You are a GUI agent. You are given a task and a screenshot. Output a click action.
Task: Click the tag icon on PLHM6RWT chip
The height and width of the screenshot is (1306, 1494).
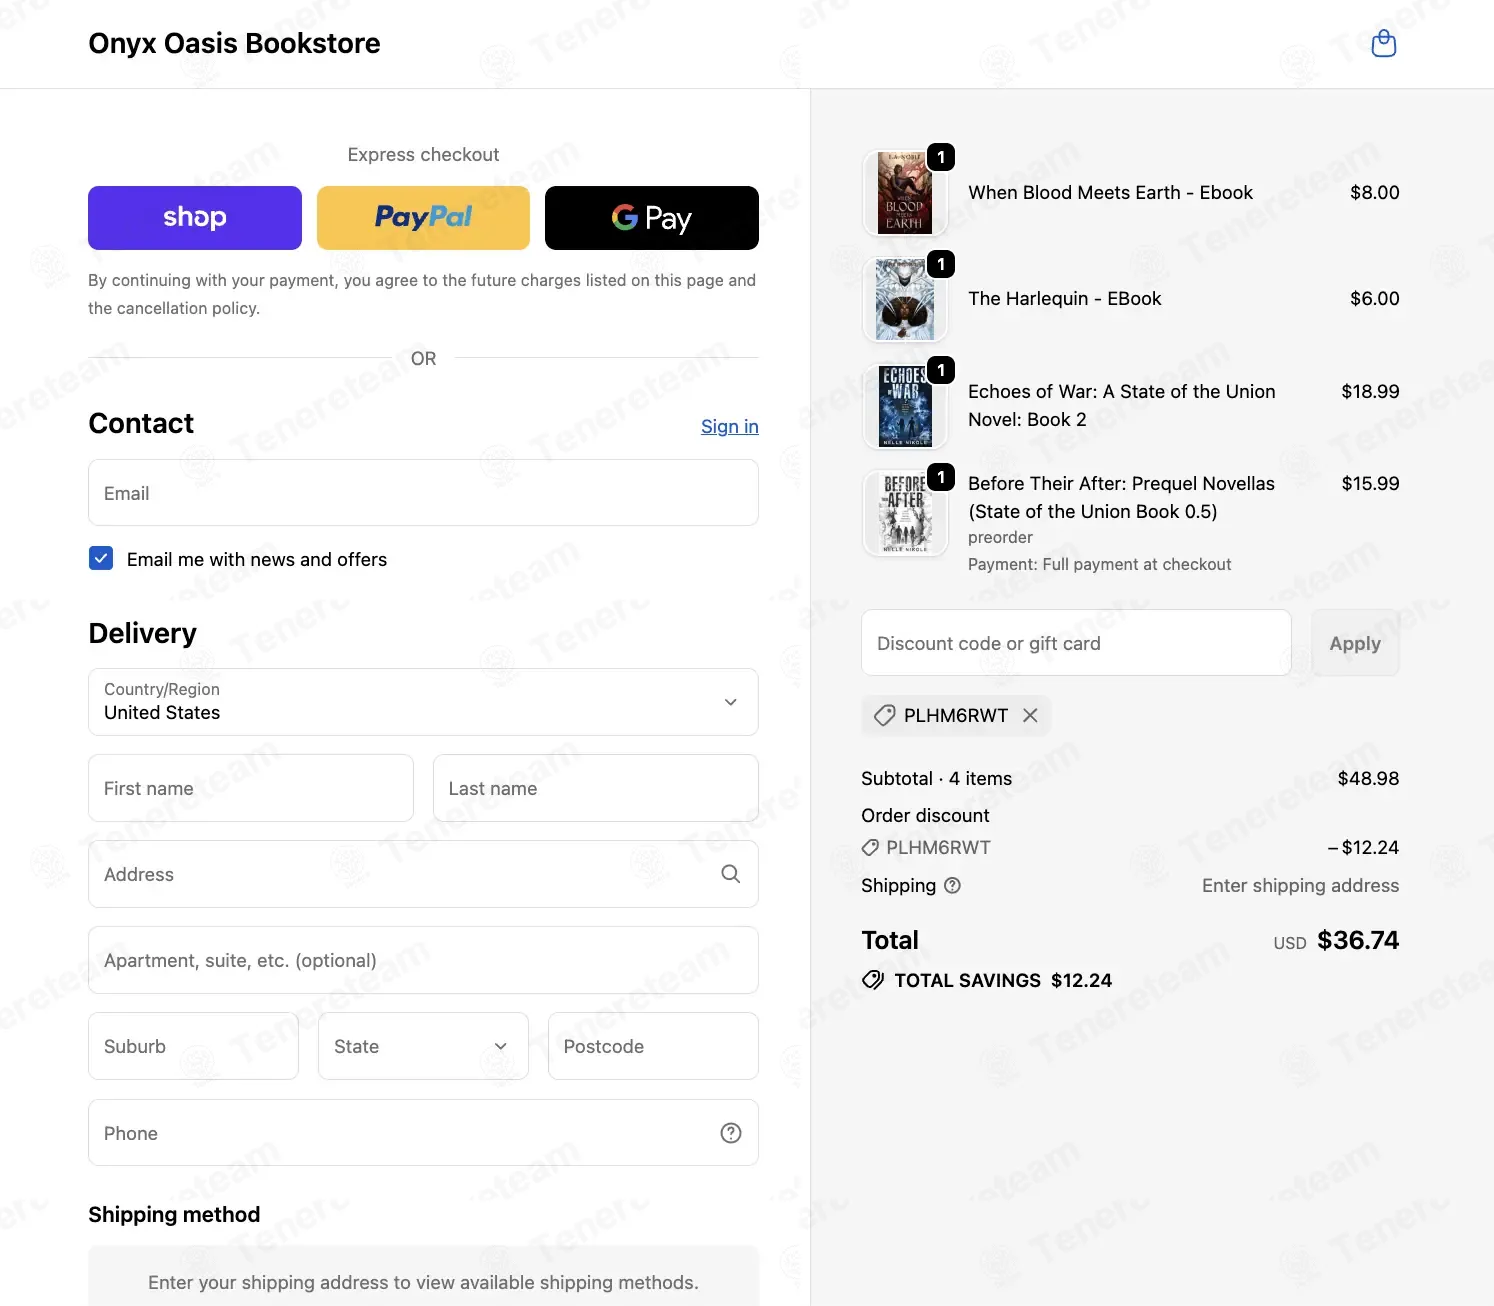pyautogui.click(x=884, y=715)
